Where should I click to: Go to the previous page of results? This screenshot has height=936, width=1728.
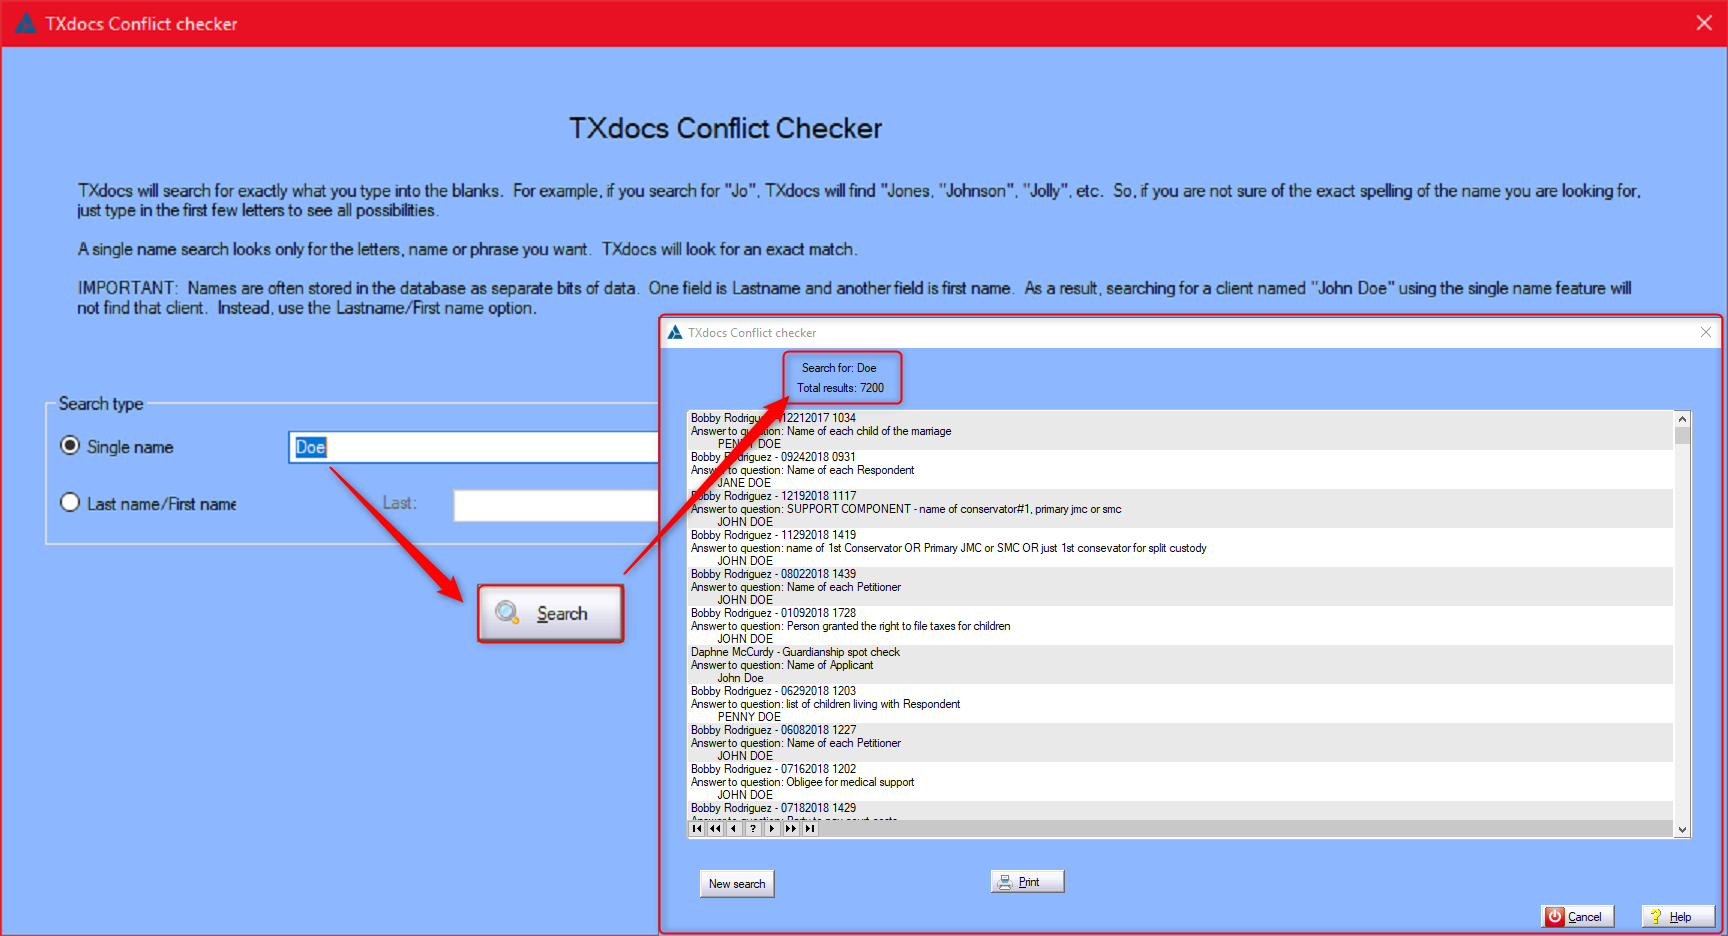pos(734,829)
